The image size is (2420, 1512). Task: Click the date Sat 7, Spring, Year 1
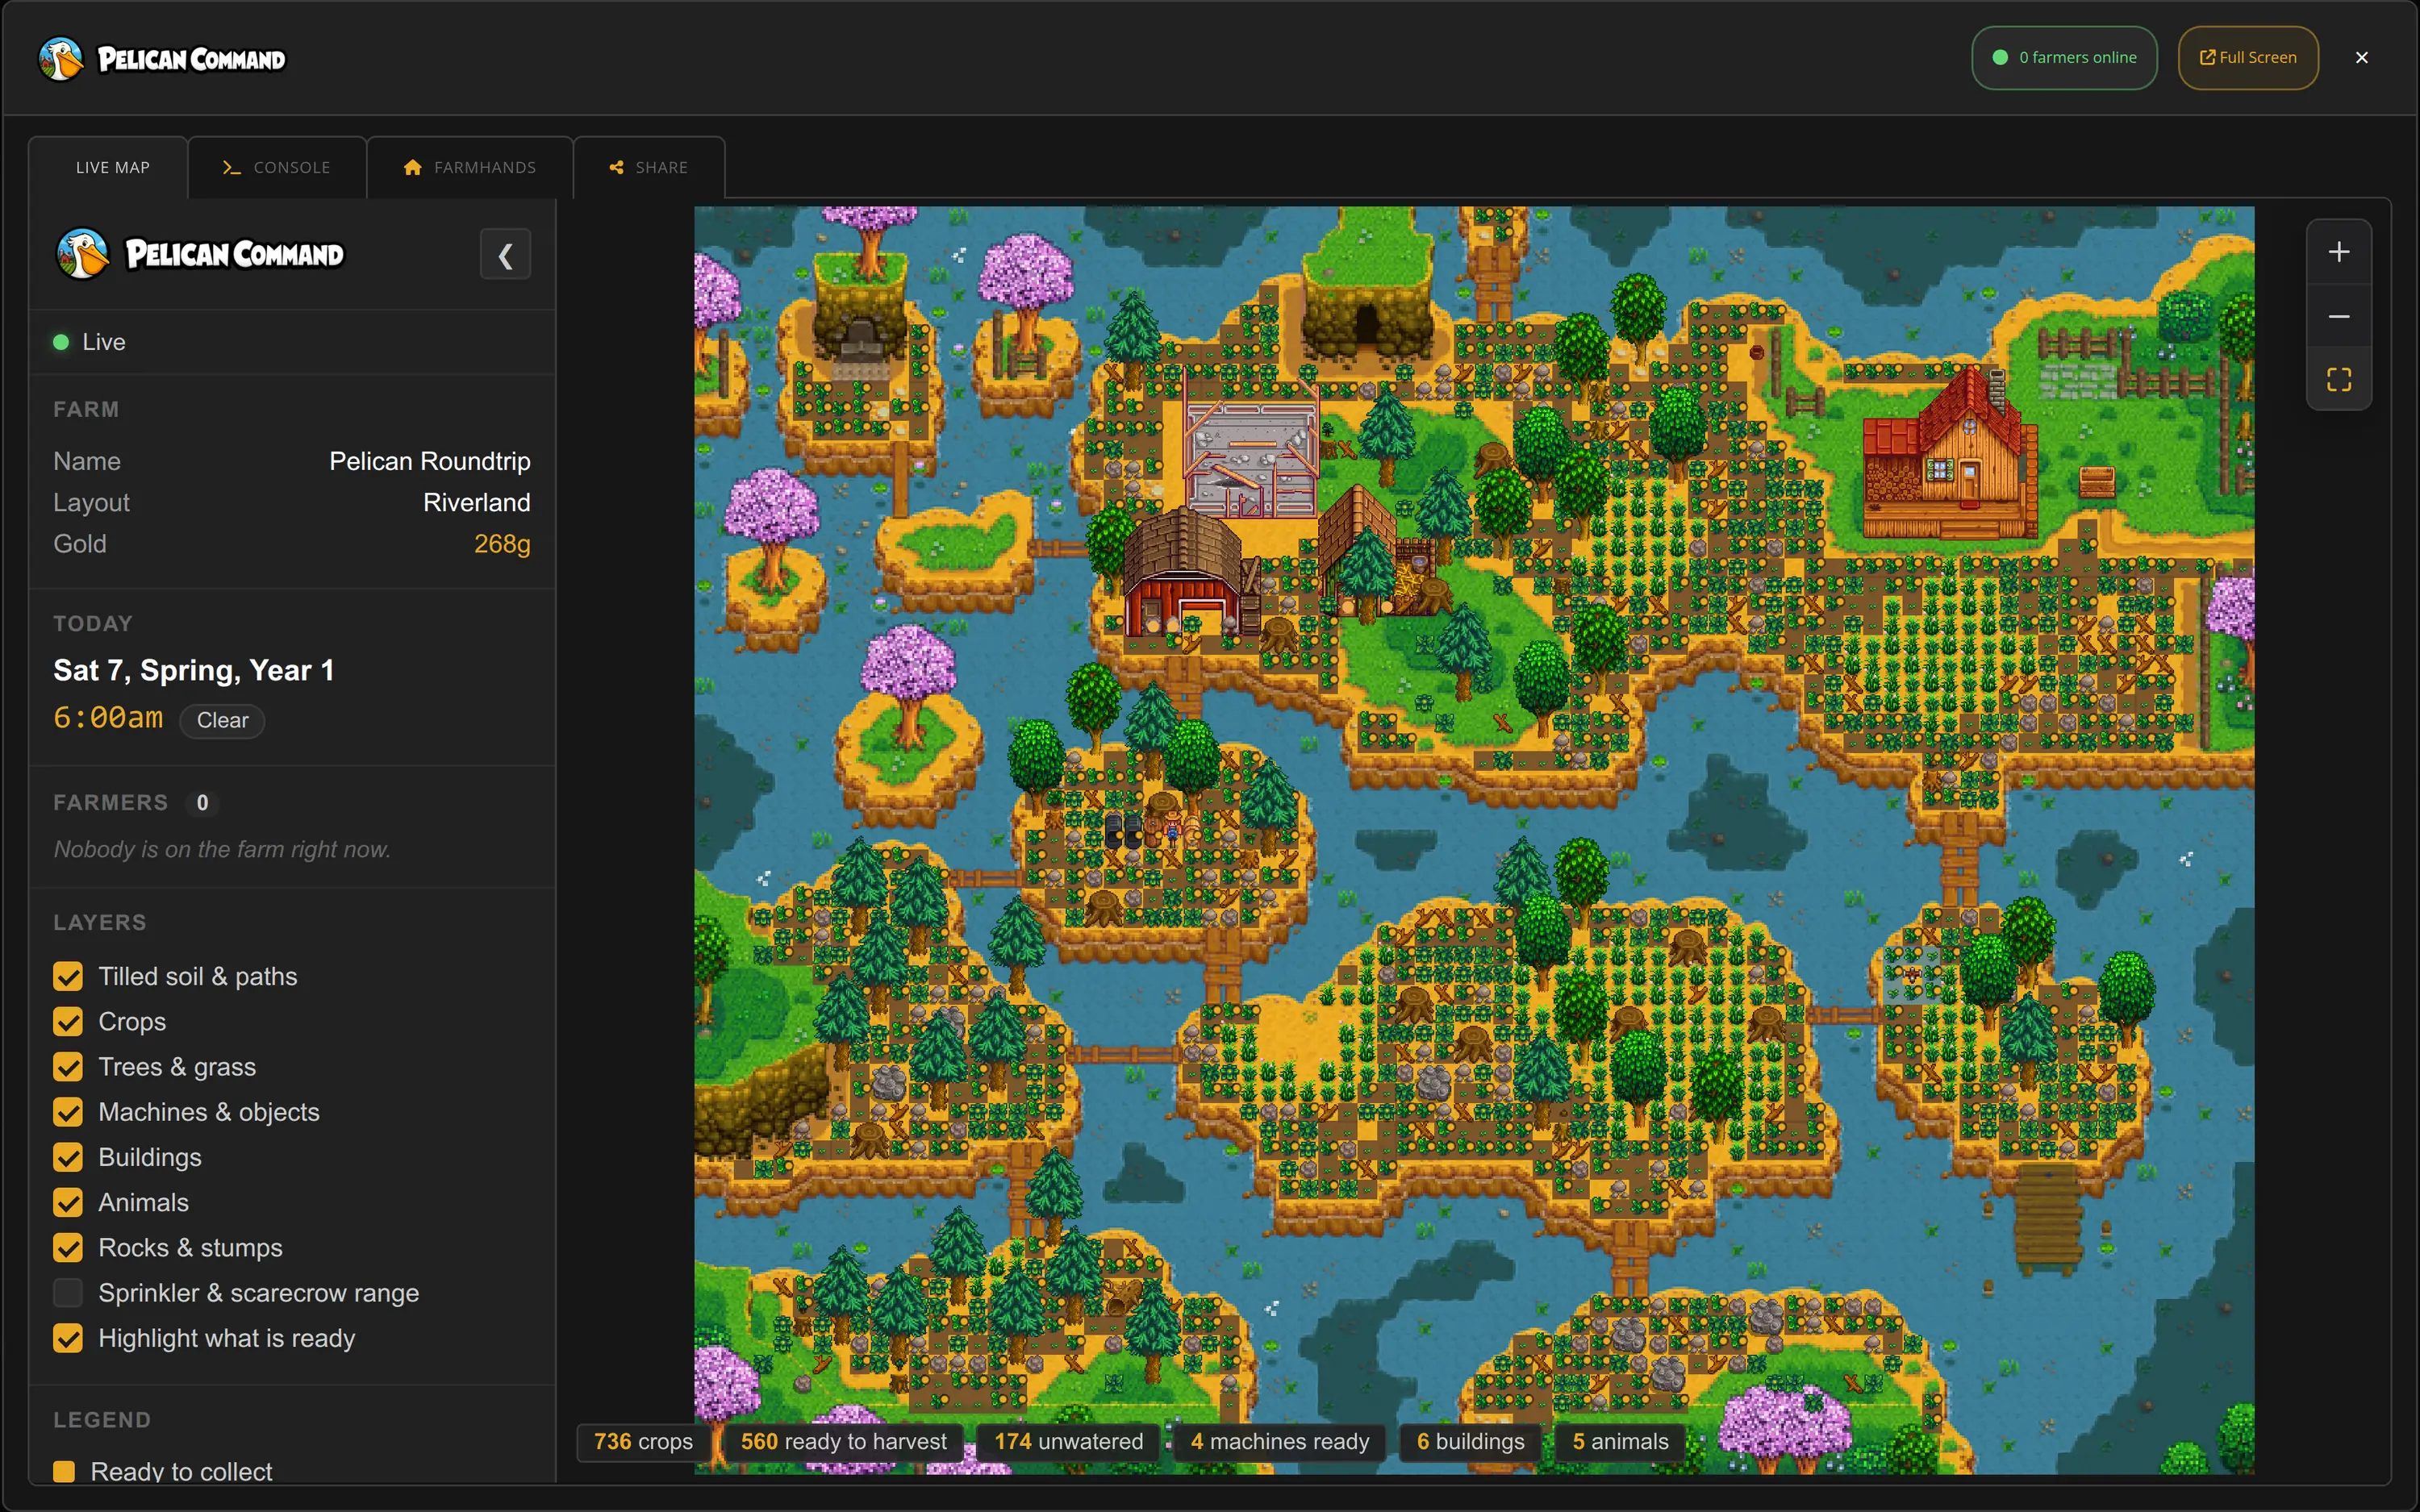[194, 670]
